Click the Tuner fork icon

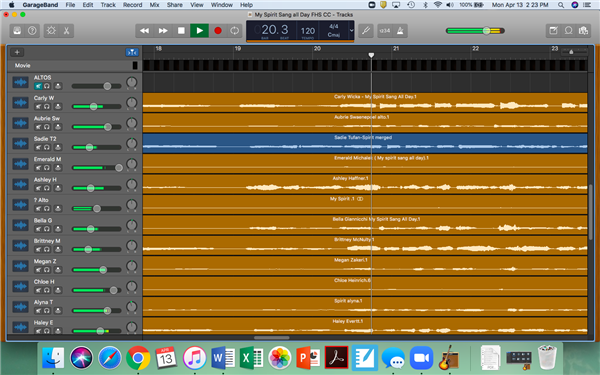click(366, 31)
